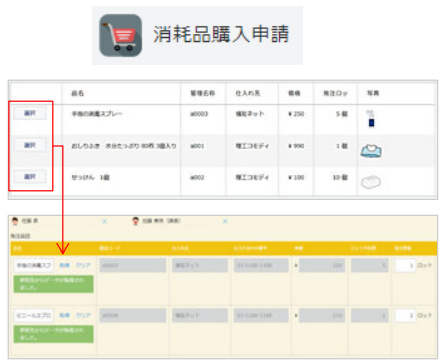Click the 品名 column header in product table

pos(77,93)
